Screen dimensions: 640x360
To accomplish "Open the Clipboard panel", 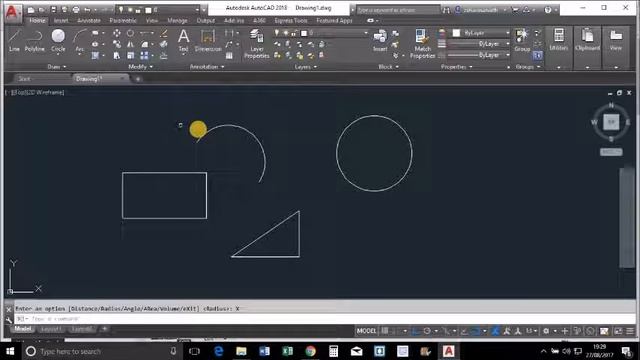I will 587,40.
